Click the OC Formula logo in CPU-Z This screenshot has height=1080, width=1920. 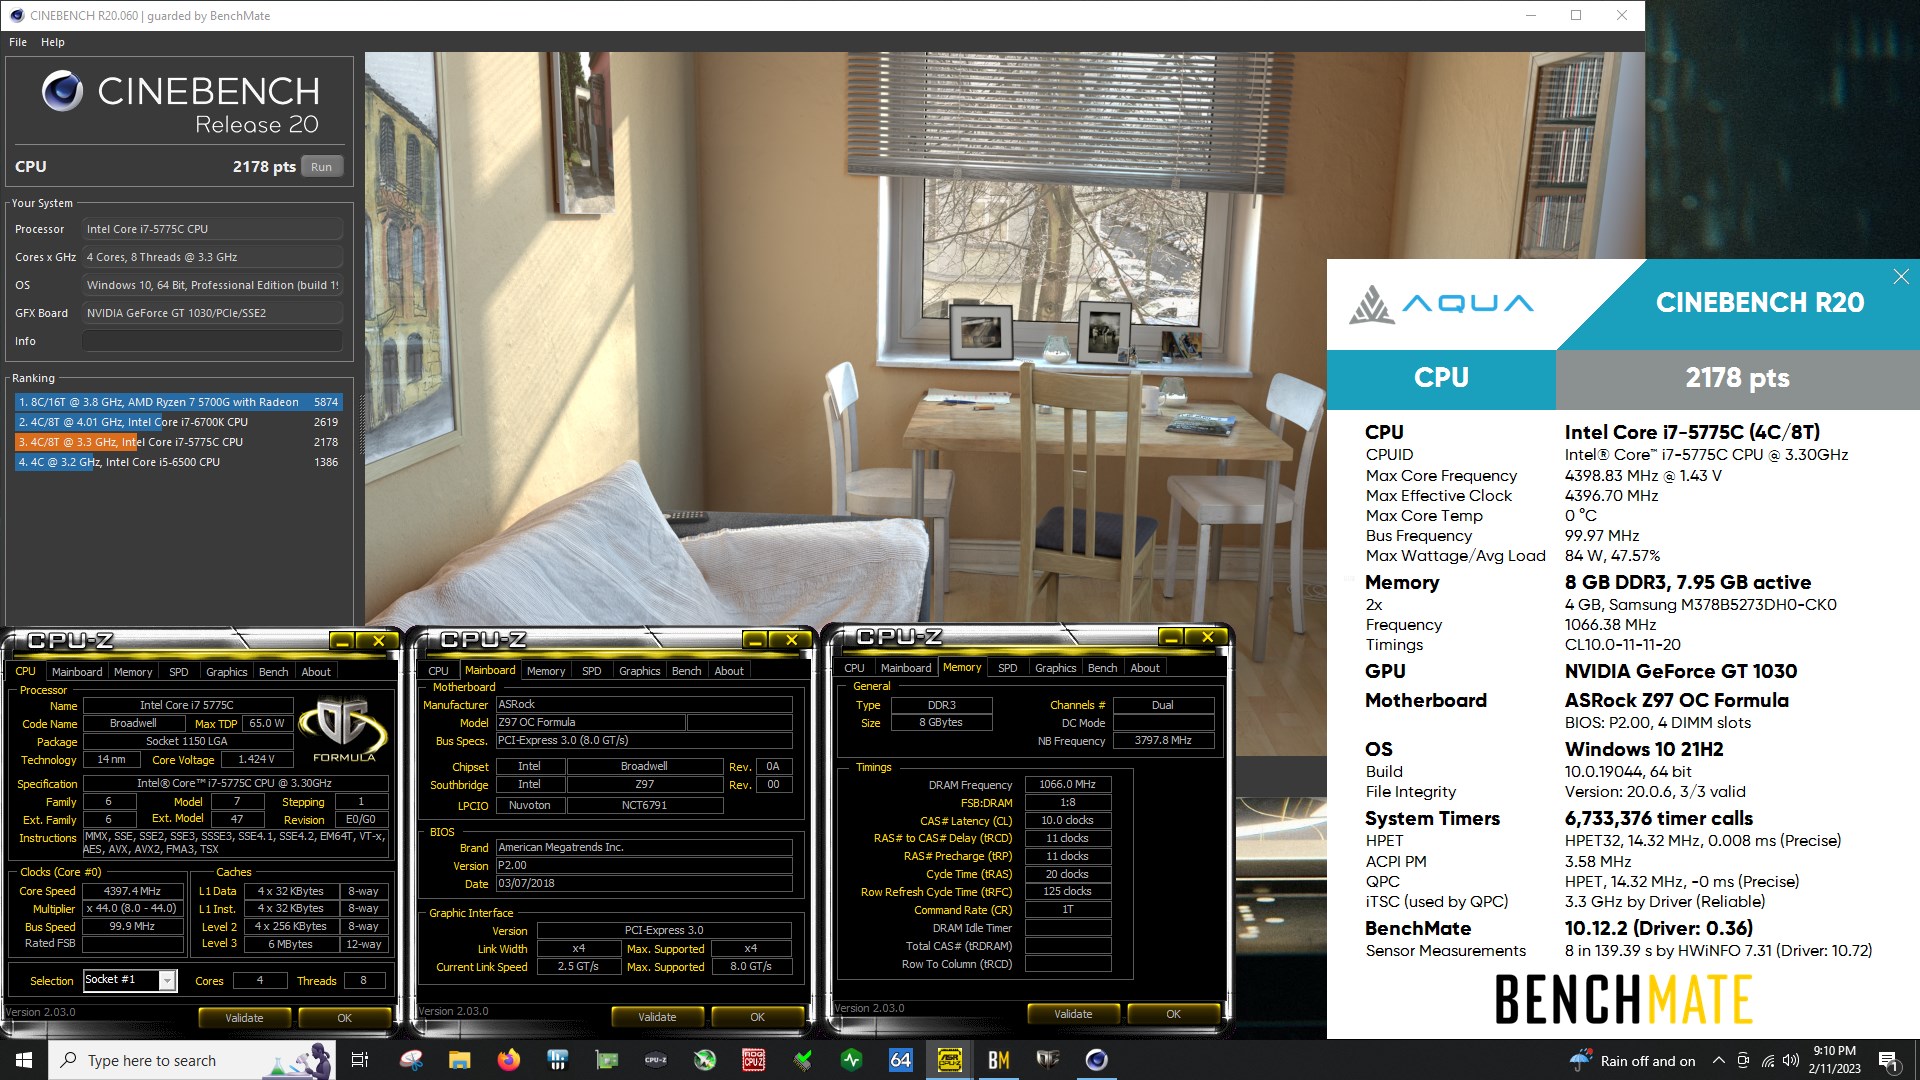[x=344, y=731]
